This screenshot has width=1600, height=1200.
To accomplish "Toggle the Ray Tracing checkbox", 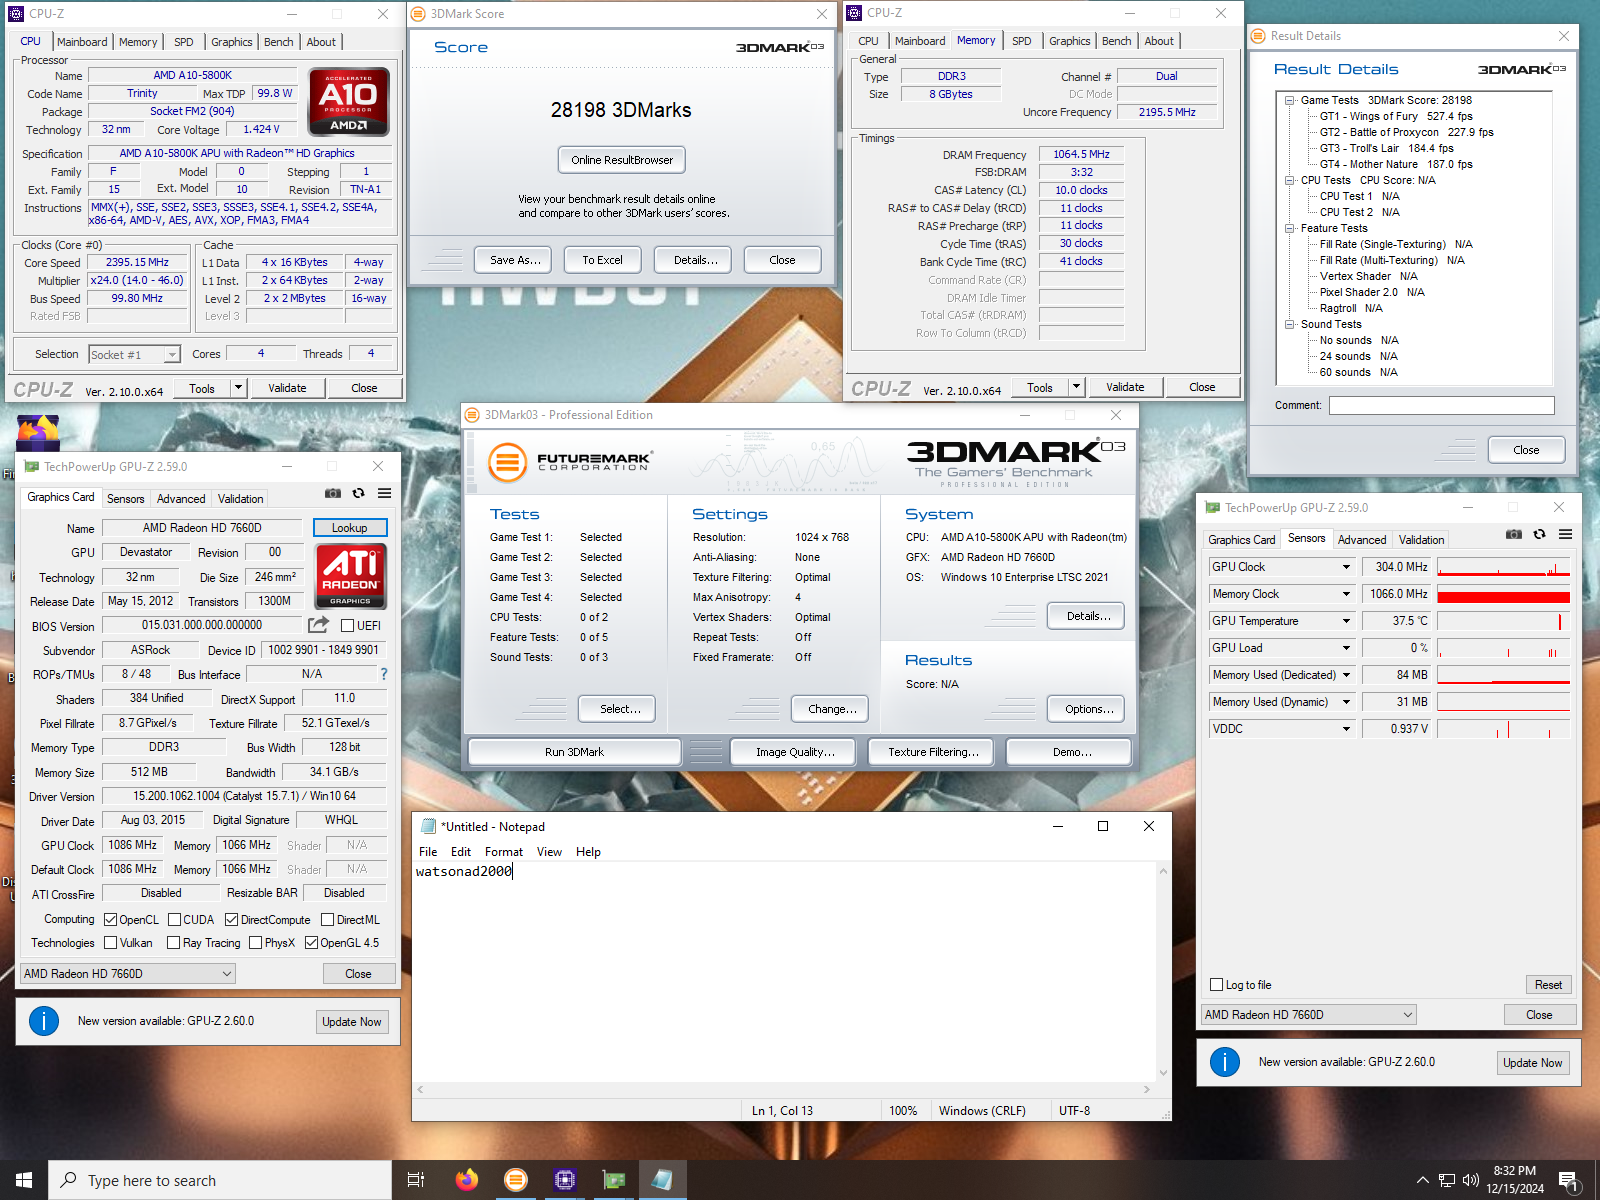I will [x=173, y=943].
